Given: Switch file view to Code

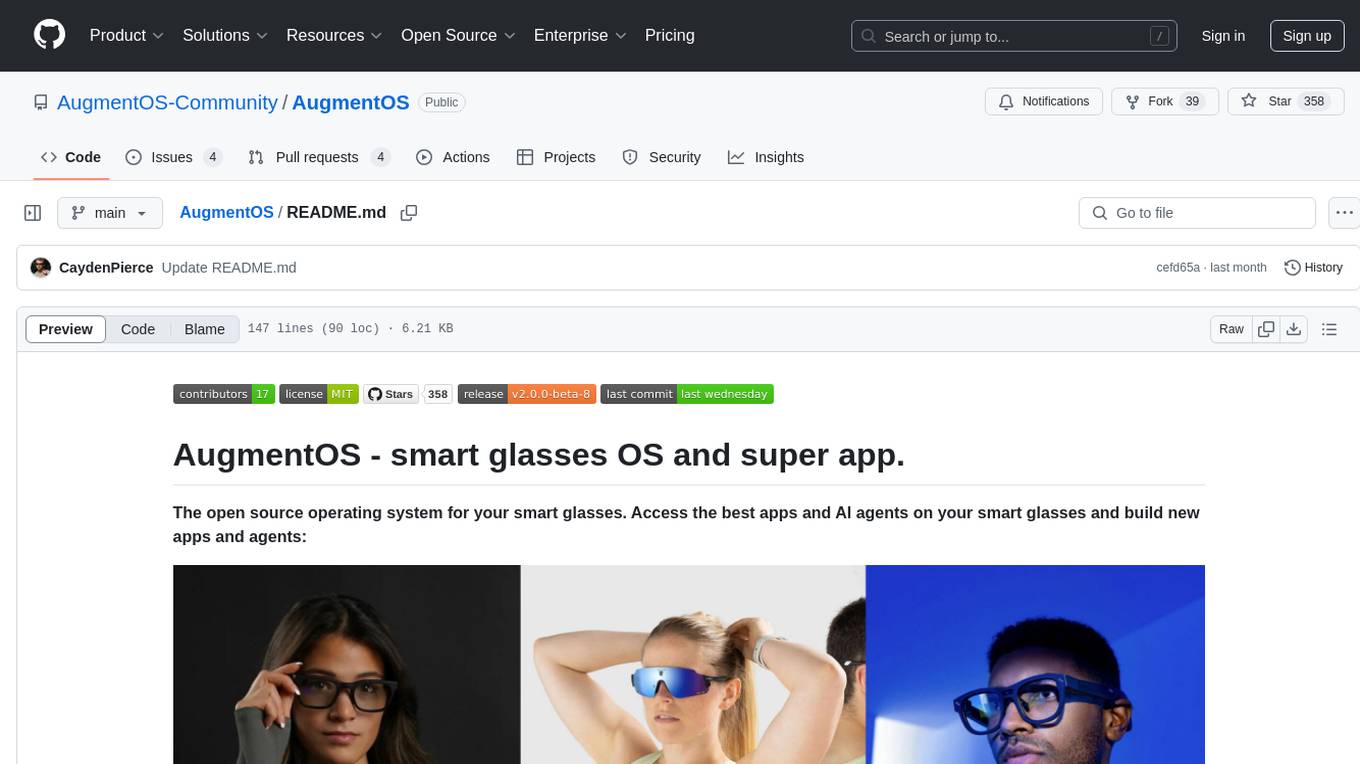Looking at the screenshot, I should (x=138, y=329).
